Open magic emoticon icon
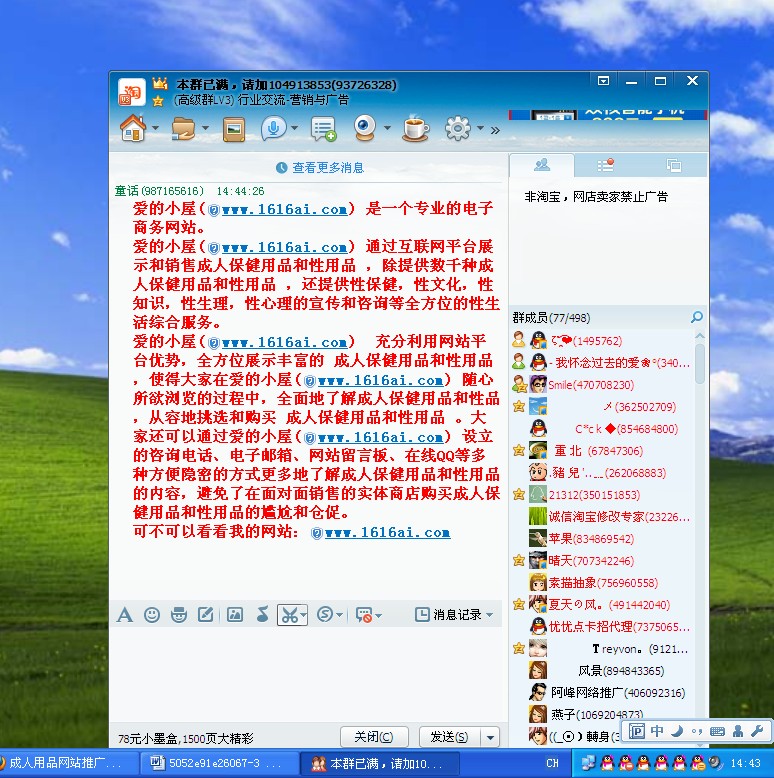The height and width of the screenshot is (778, 774). 179,615
